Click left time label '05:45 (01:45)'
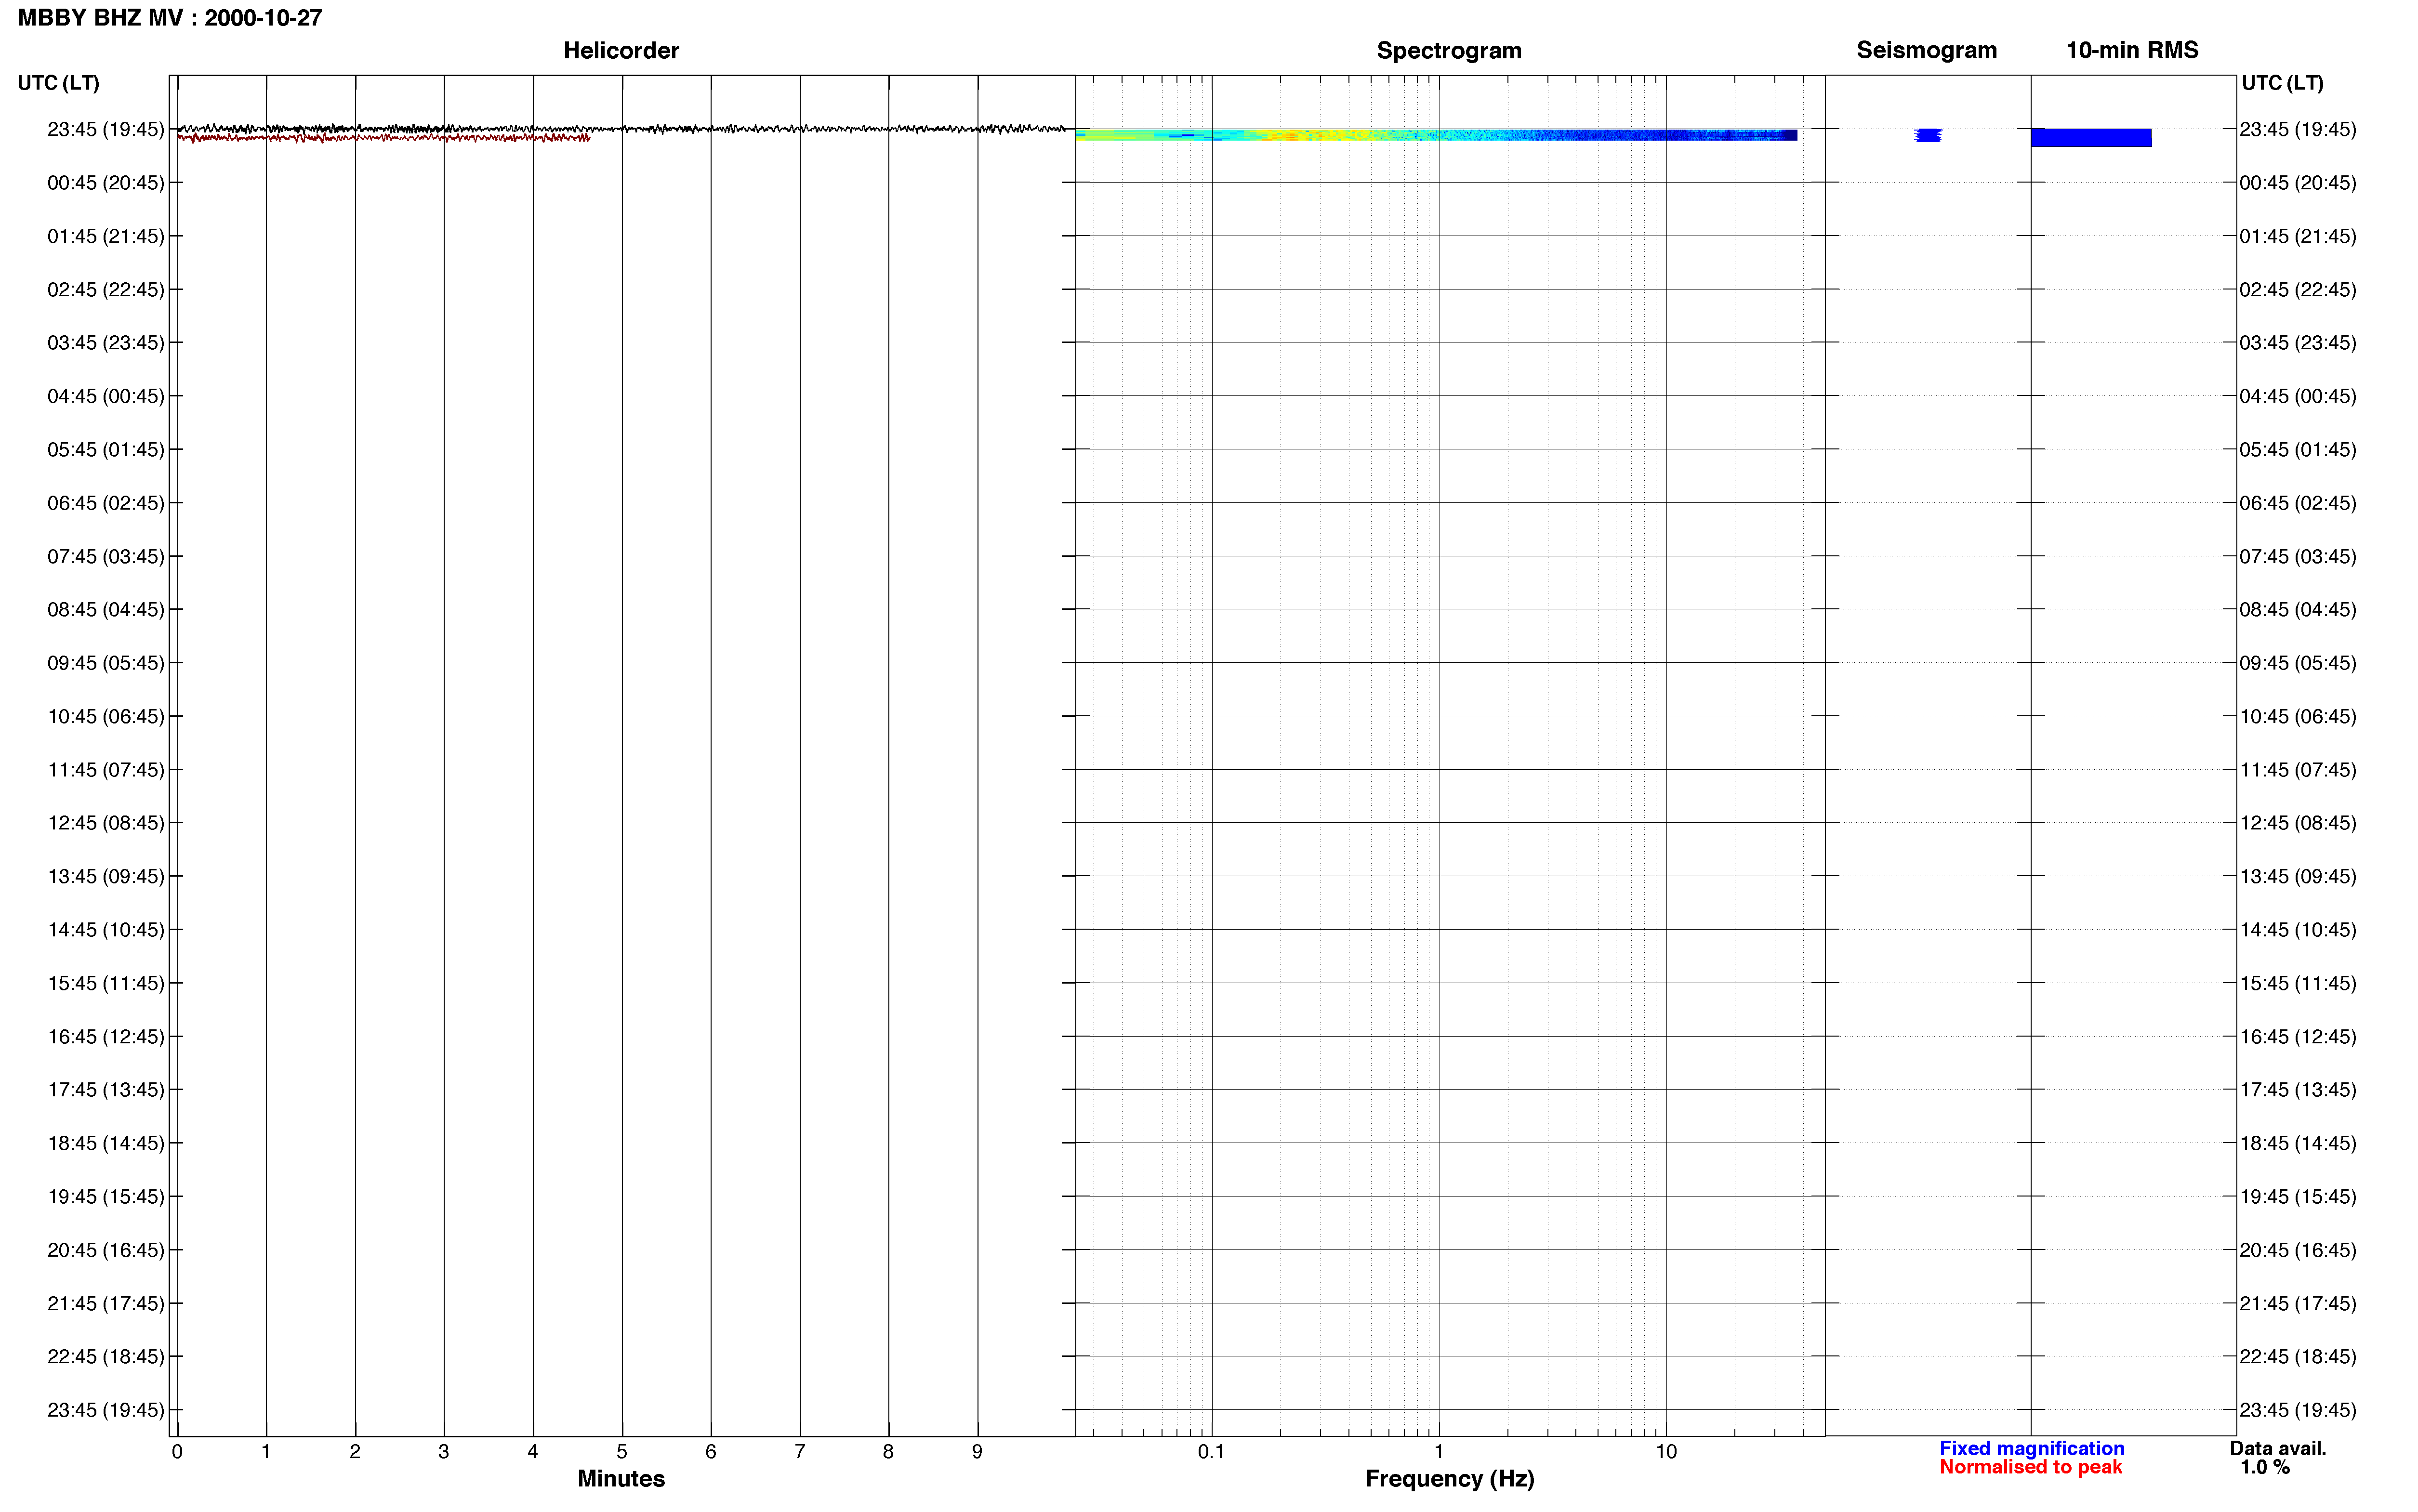This screenshot has width=2418, height=1512. click(106, 450)
